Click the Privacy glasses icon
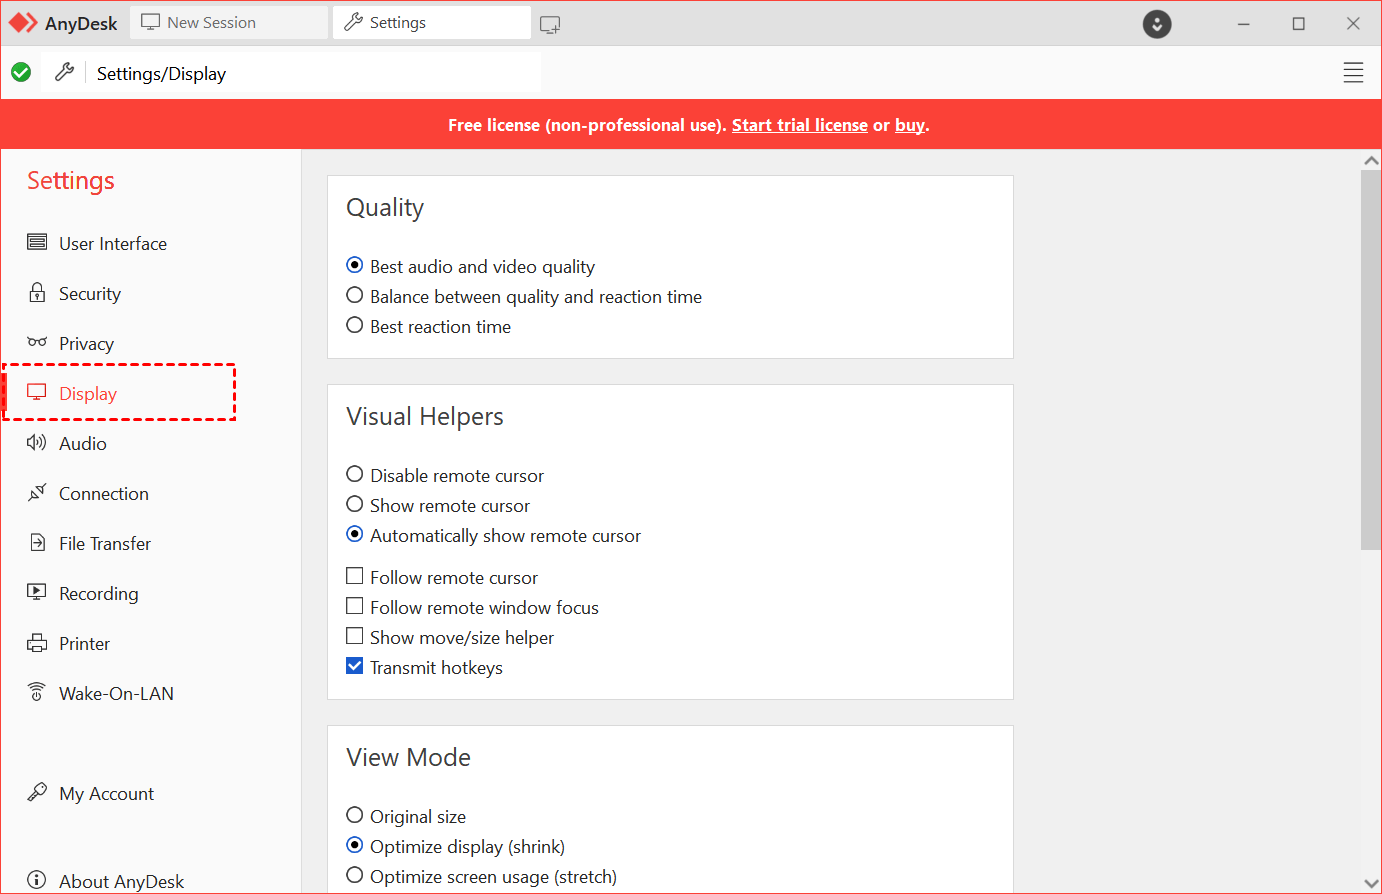 [37, 342]
